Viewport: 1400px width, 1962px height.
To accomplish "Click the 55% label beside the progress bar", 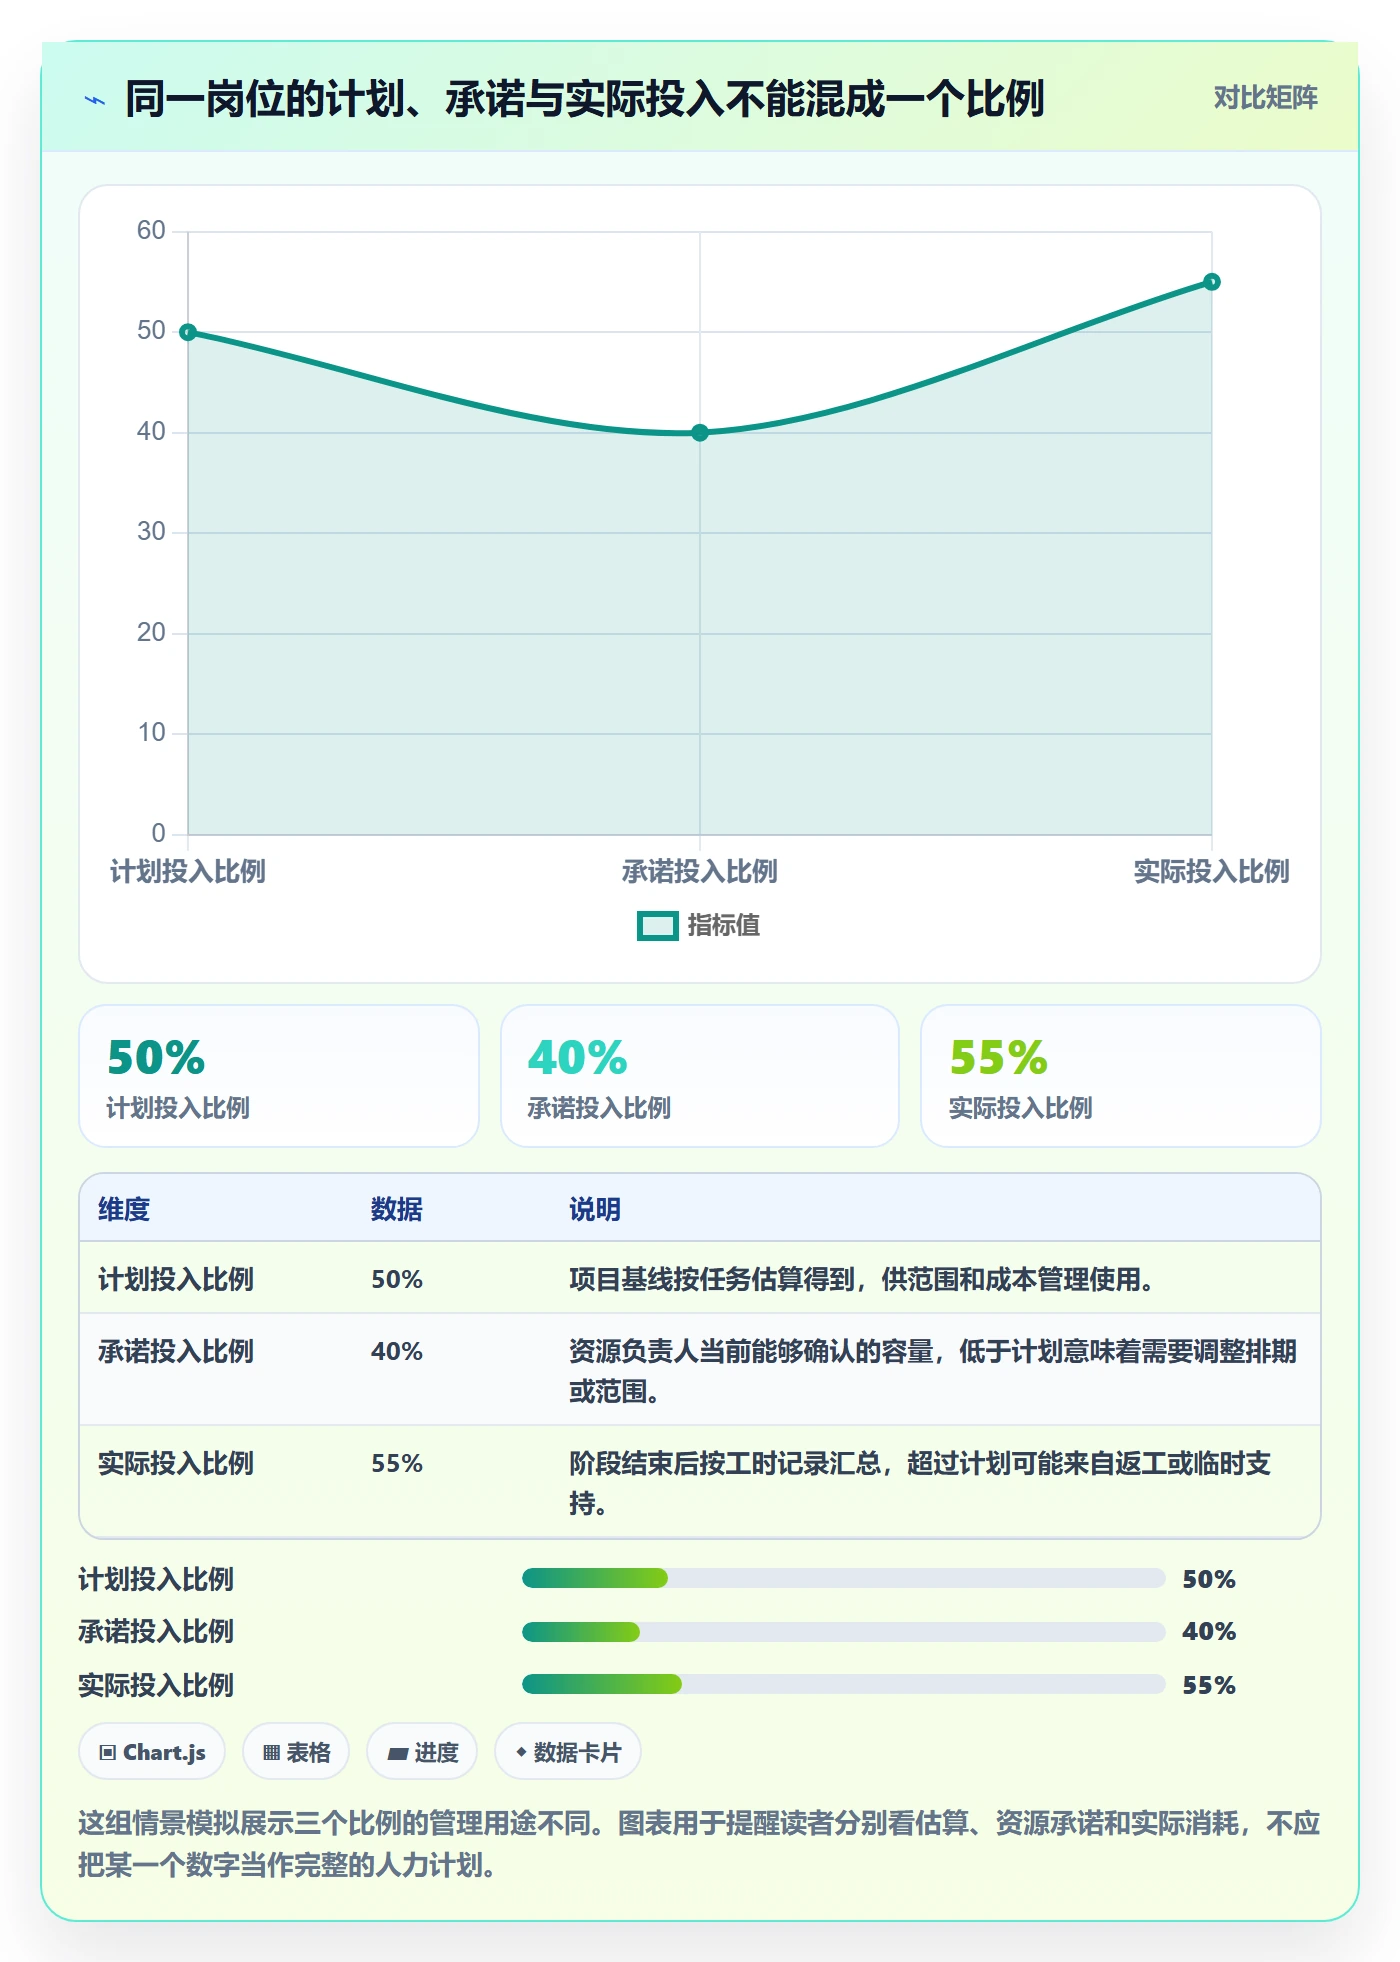I will point(1209,1685).
